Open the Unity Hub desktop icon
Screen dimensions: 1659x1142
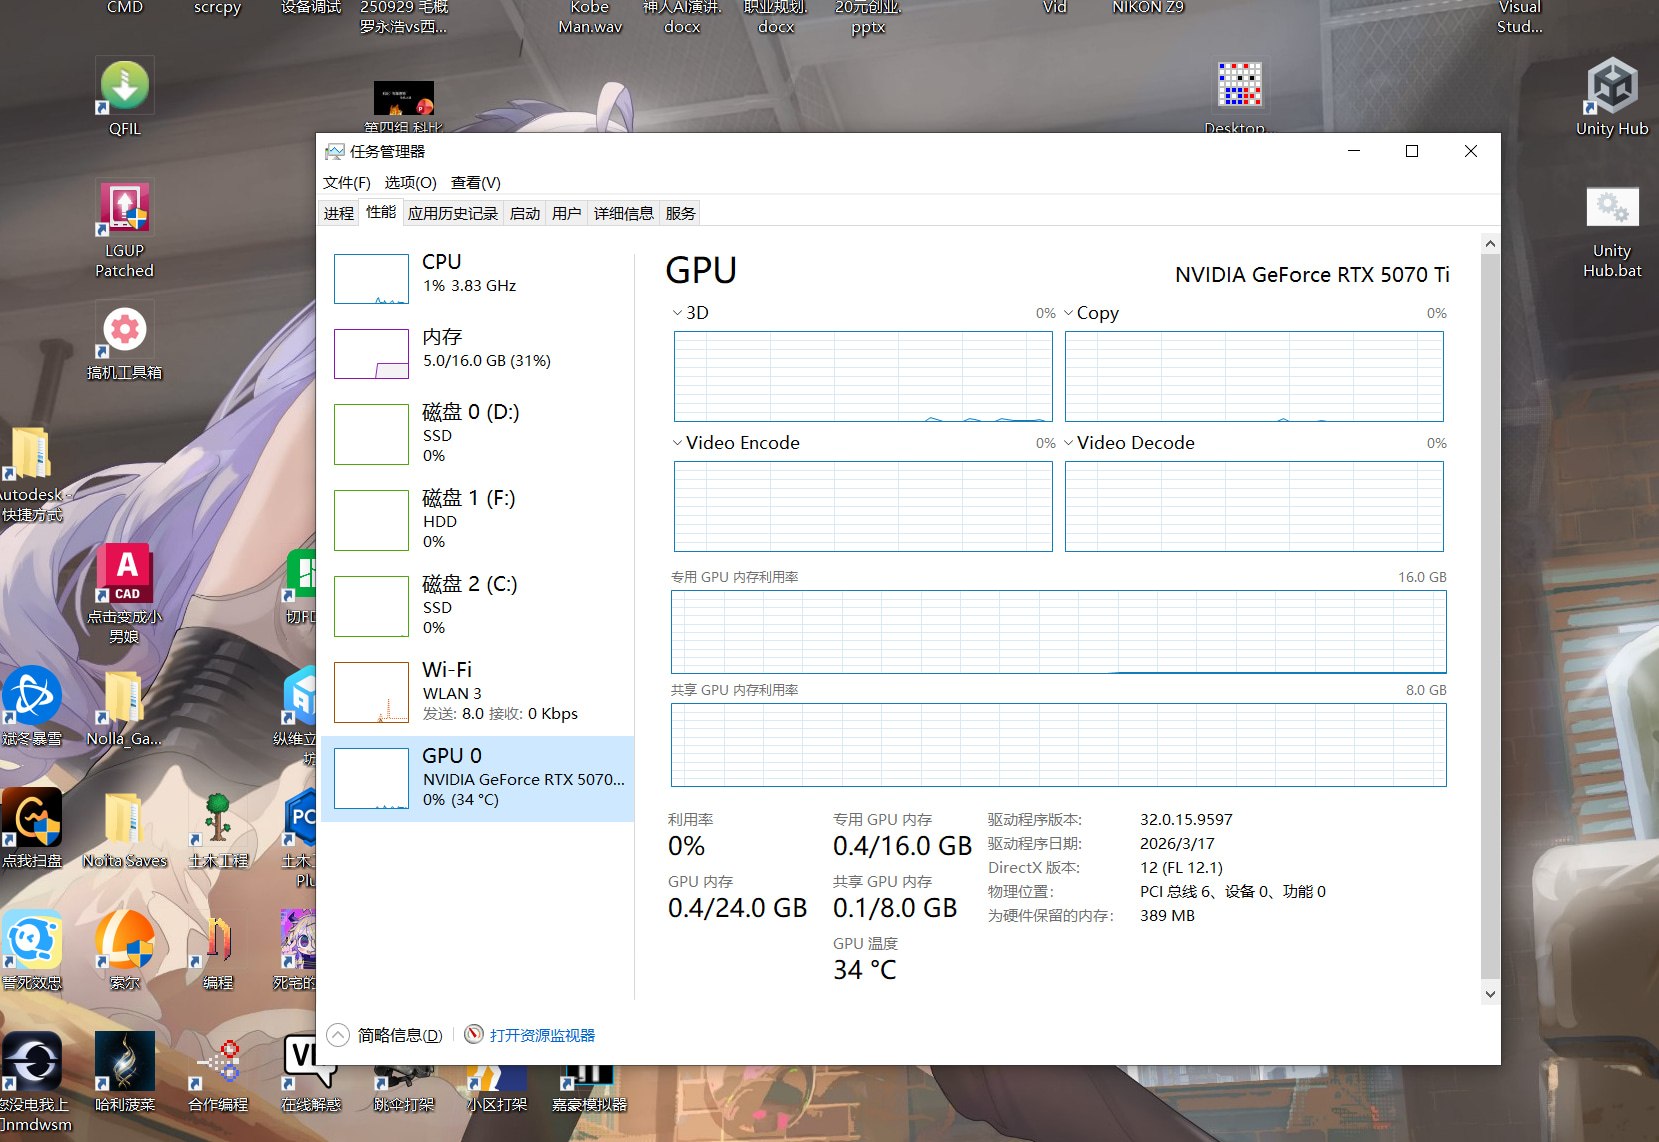pyautogui.click(x=1611, y=87)
